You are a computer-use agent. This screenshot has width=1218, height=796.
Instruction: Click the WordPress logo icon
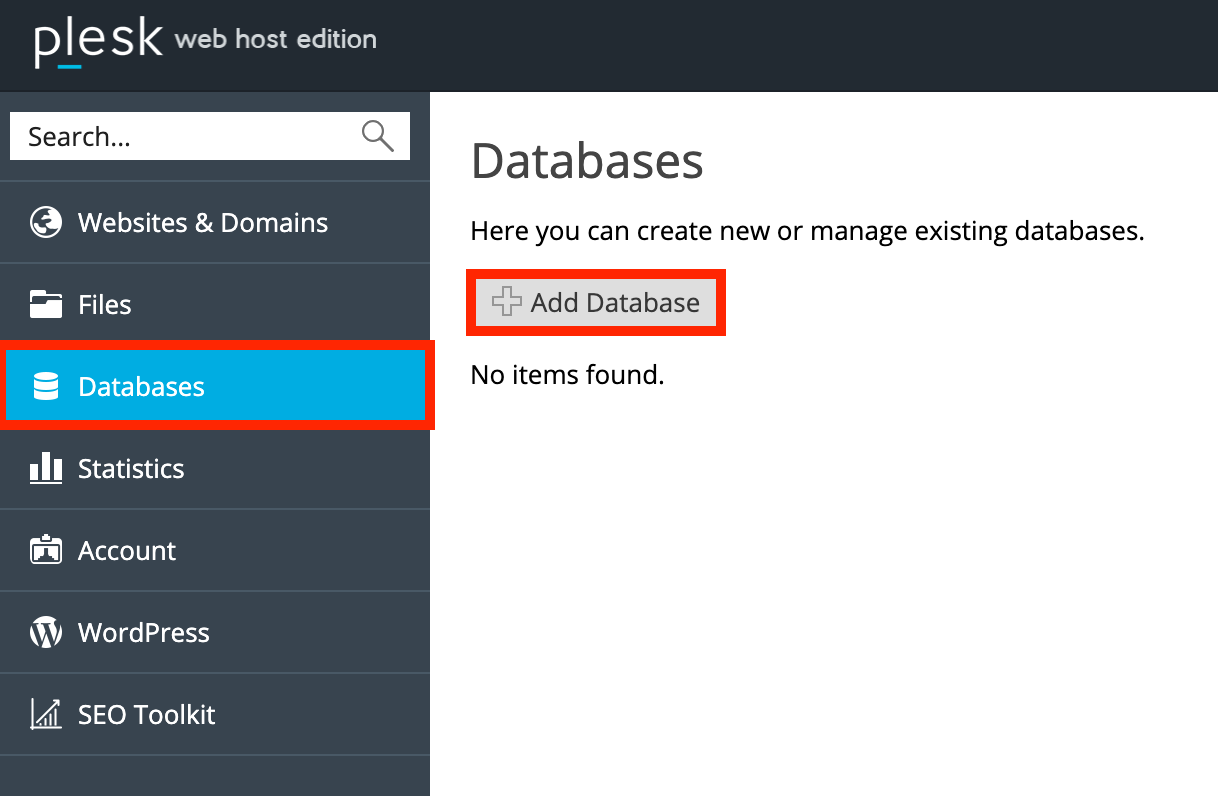pos(46,633)
